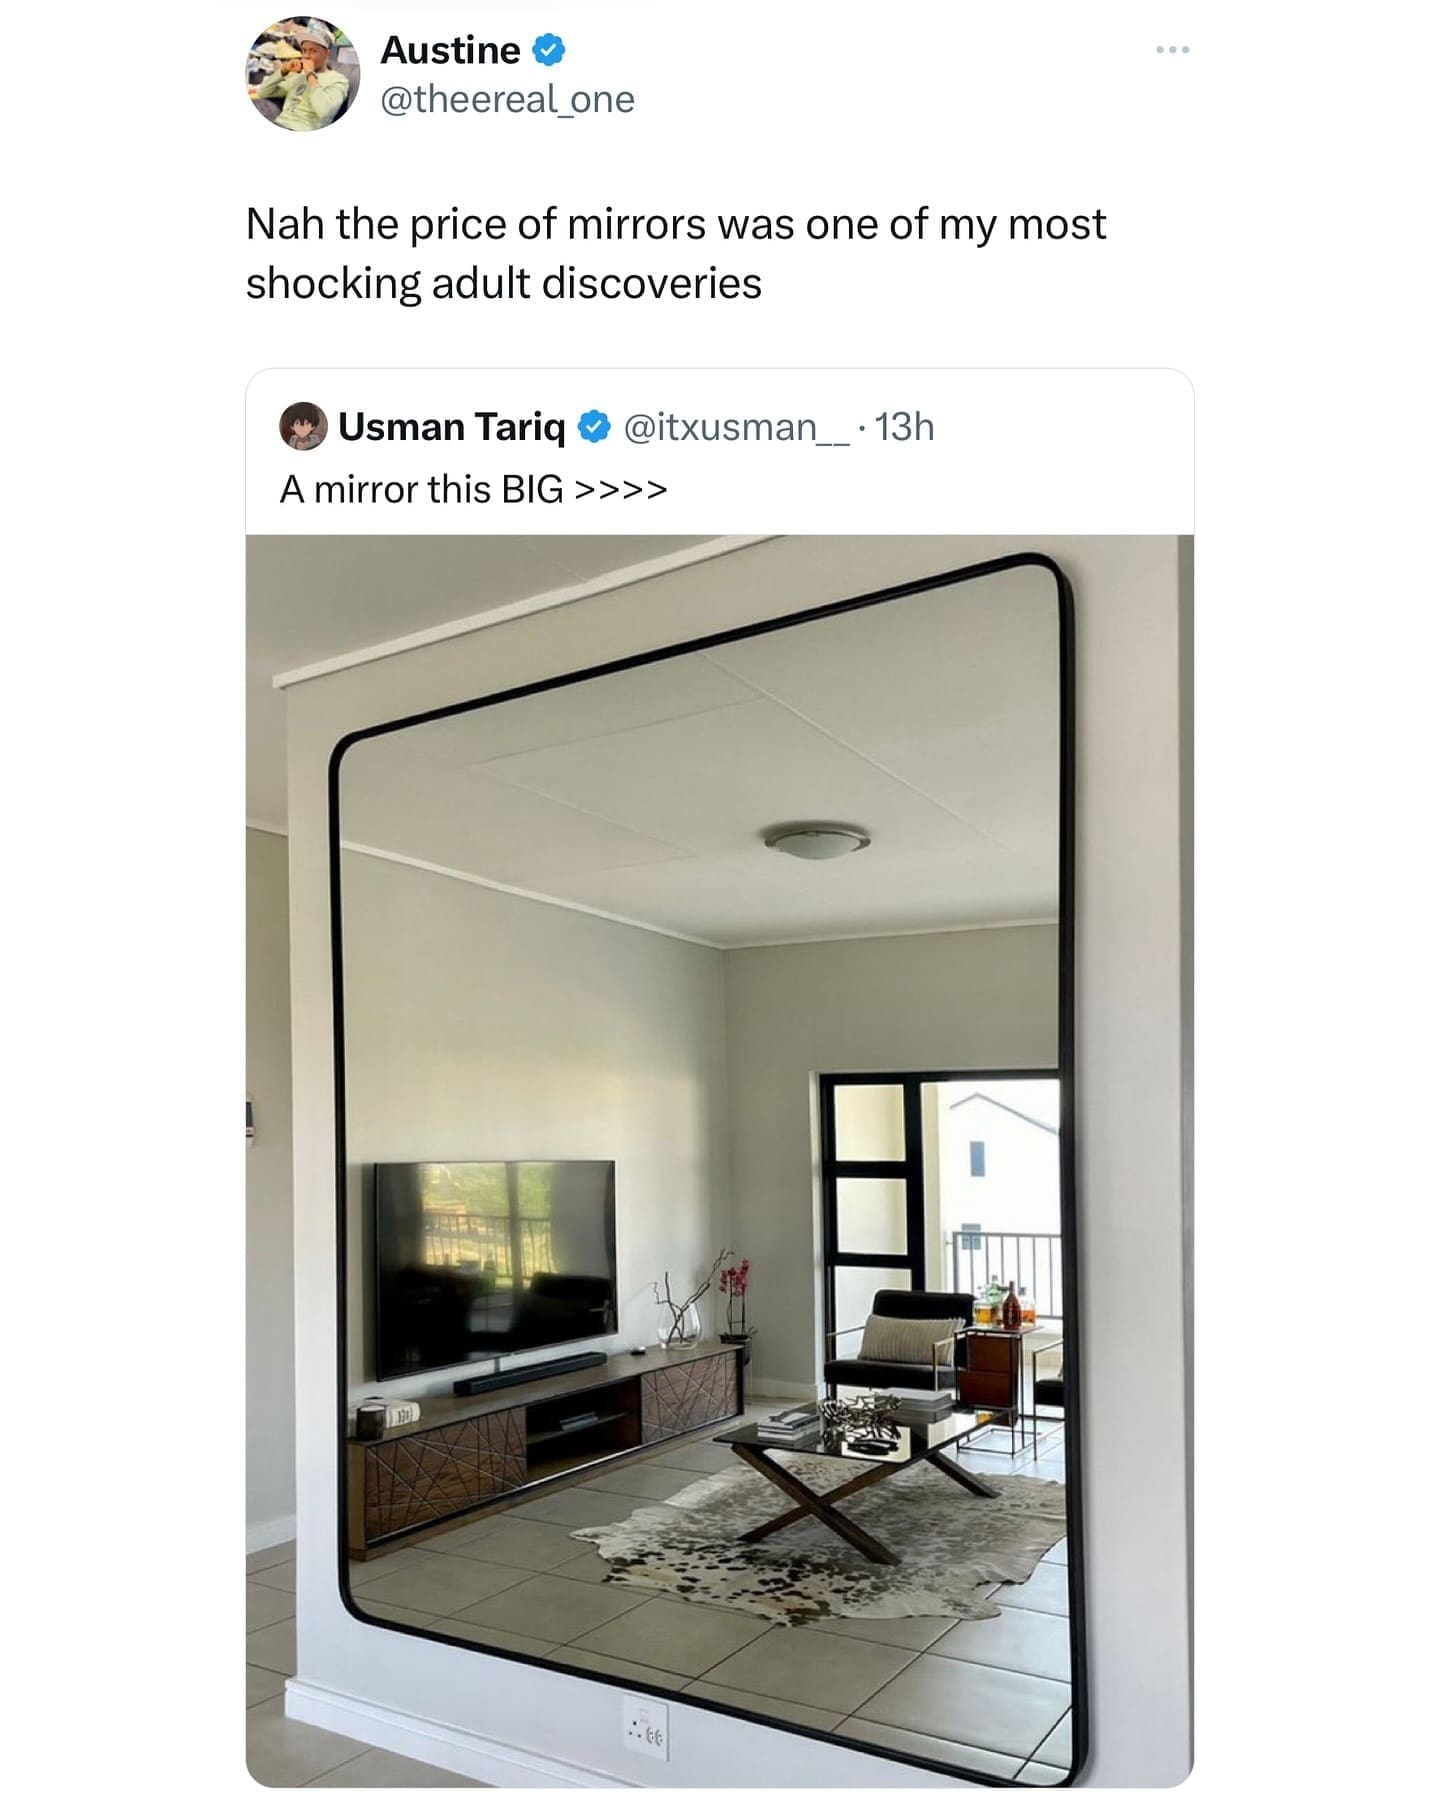Screen dimensions: 1440x1800
Task: Click the ceiling light in the photo
Action: point(817,839)
